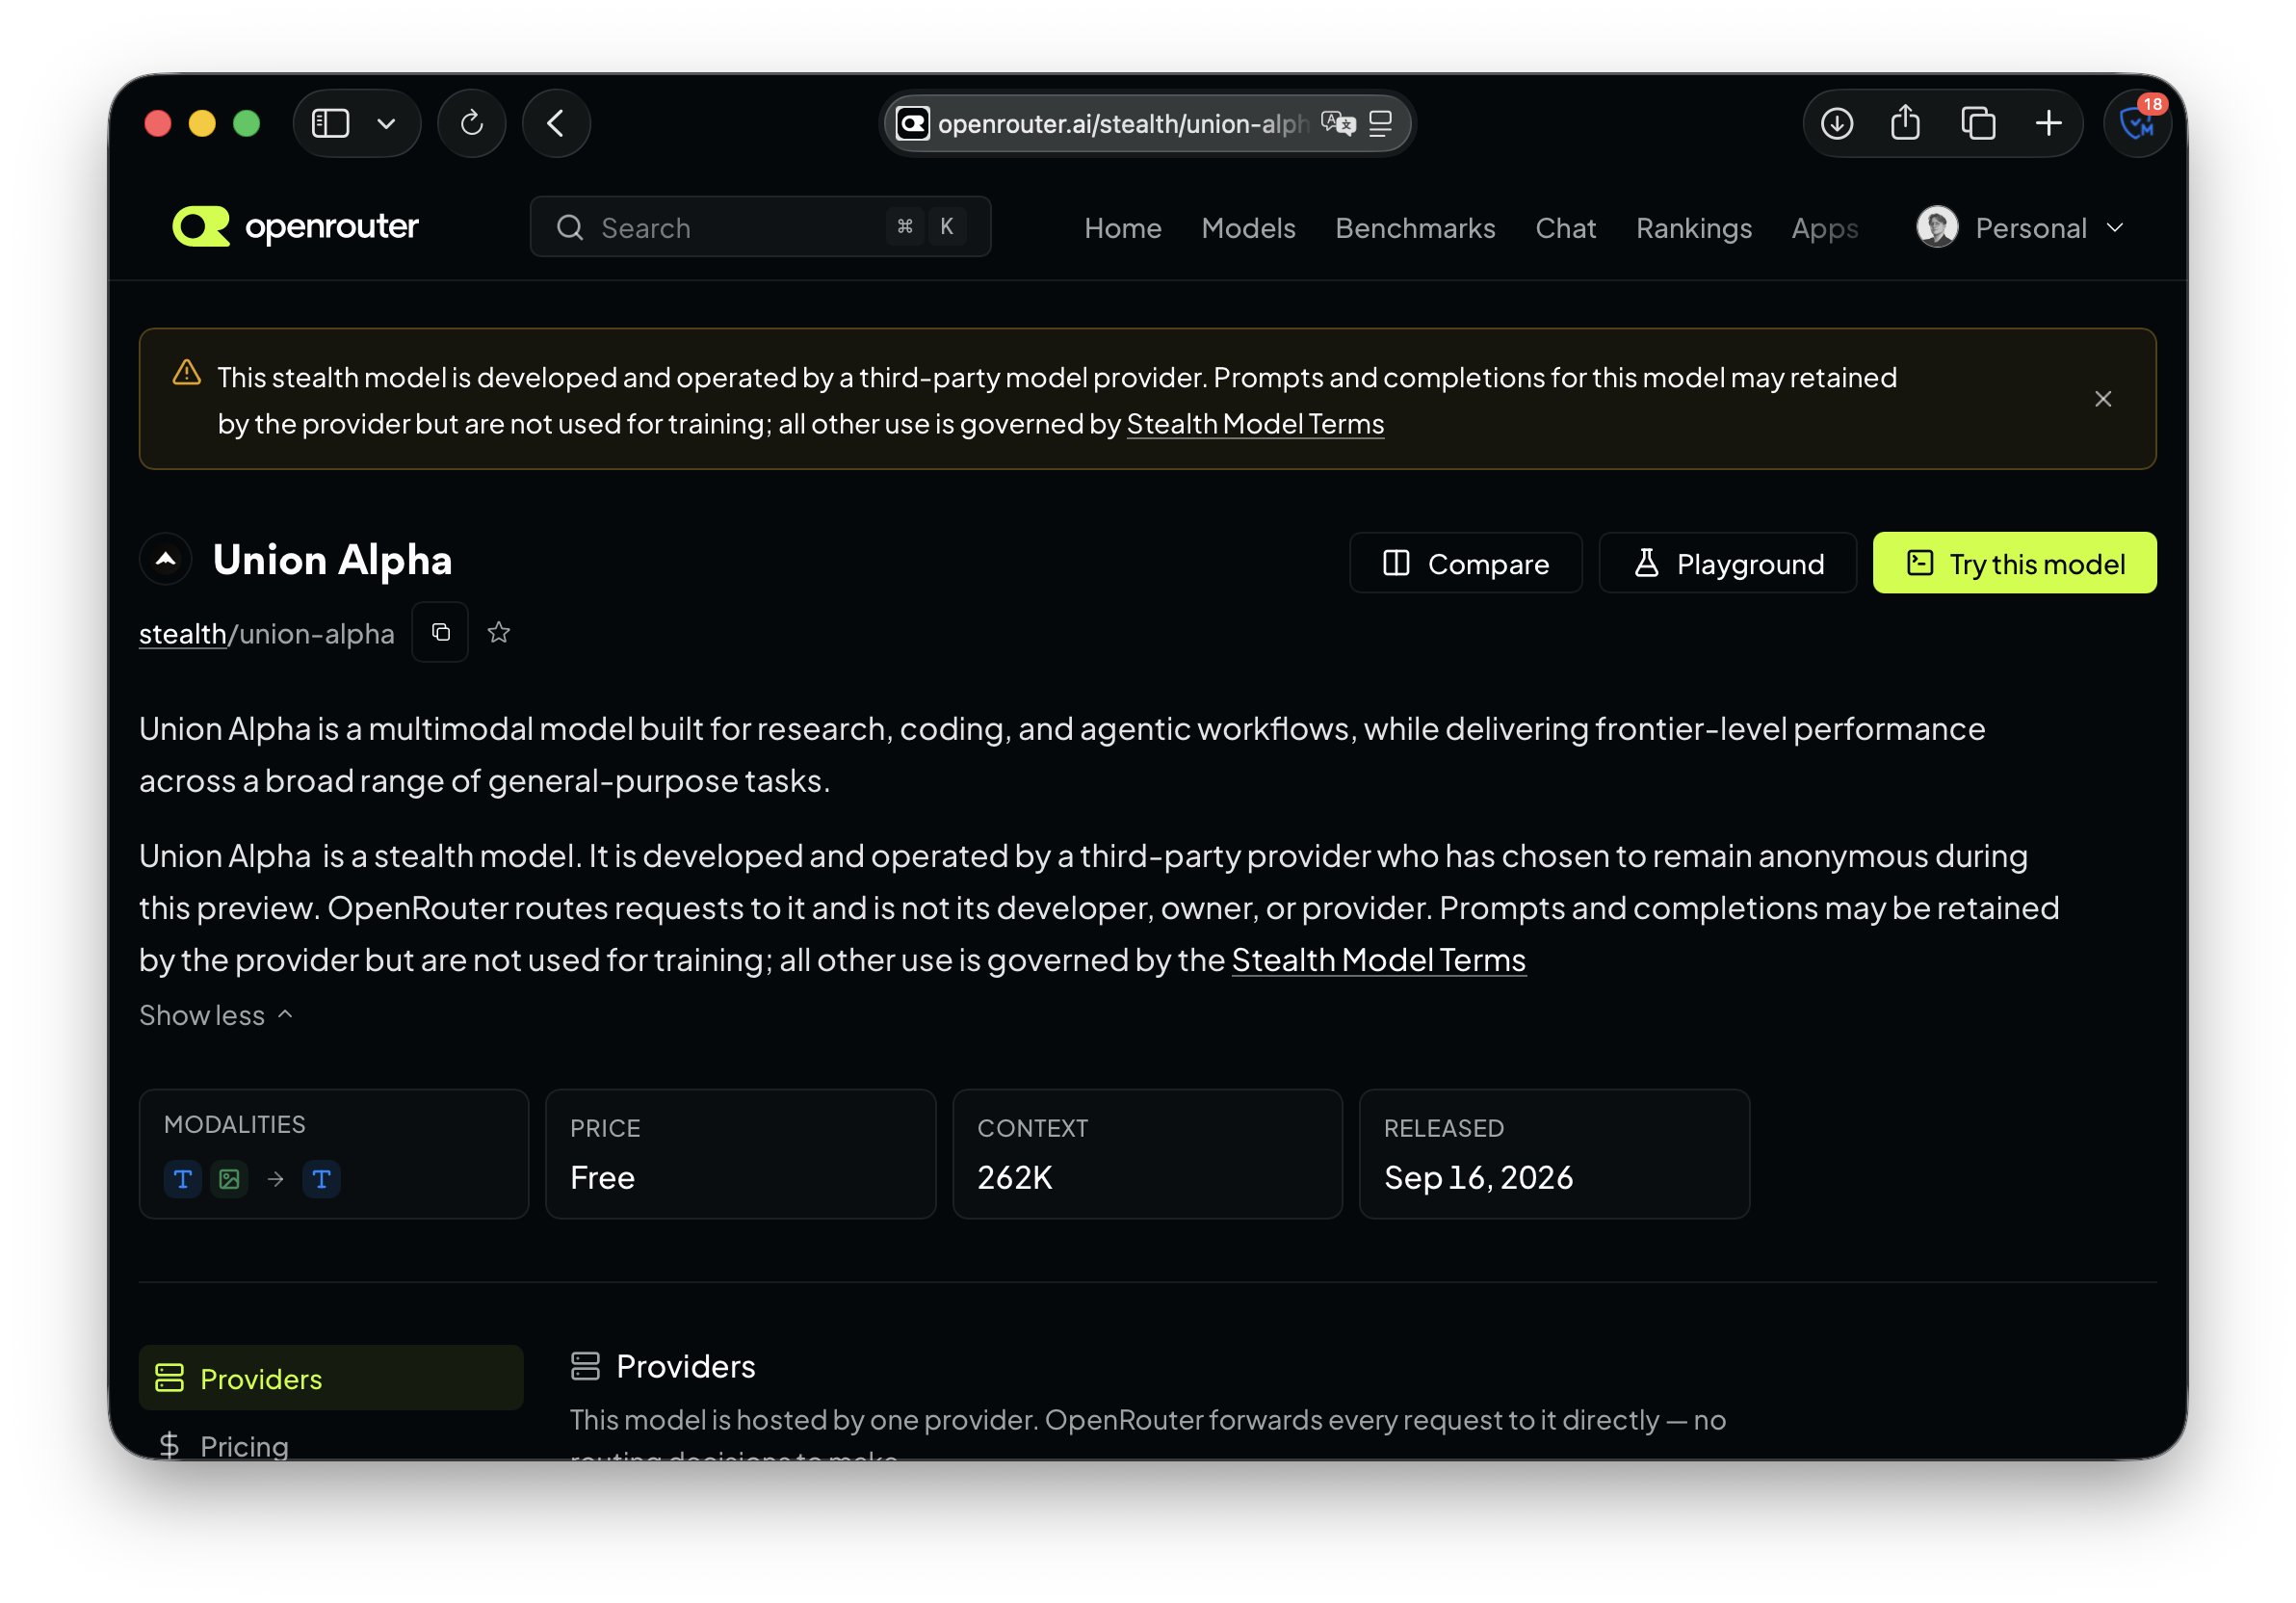Go back with the Safari back arrow
This screenshot has height=1603, width=2296.
[556, 124]
